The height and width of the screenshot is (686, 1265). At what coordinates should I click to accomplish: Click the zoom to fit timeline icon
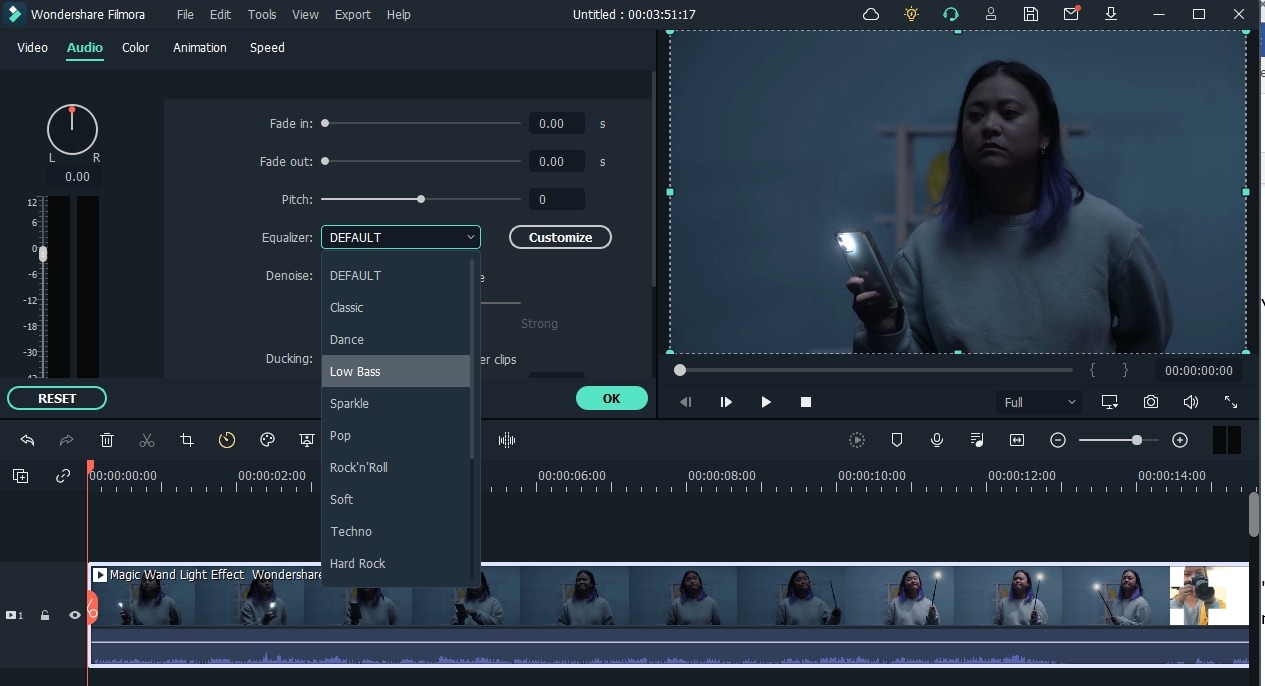pos(1017,440)
